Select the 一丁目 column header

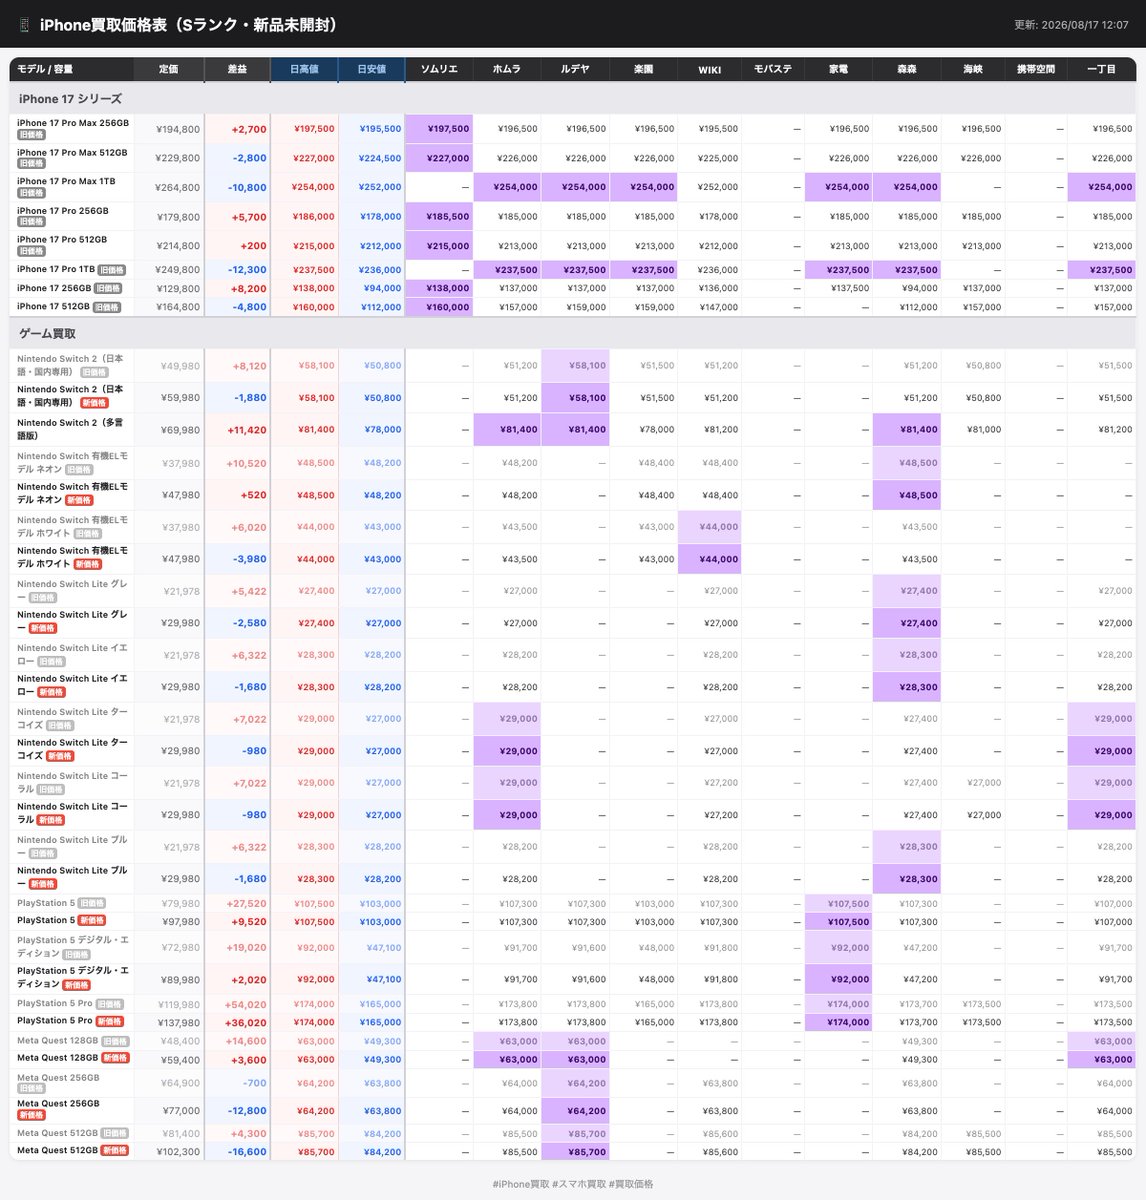[1101, 69]
